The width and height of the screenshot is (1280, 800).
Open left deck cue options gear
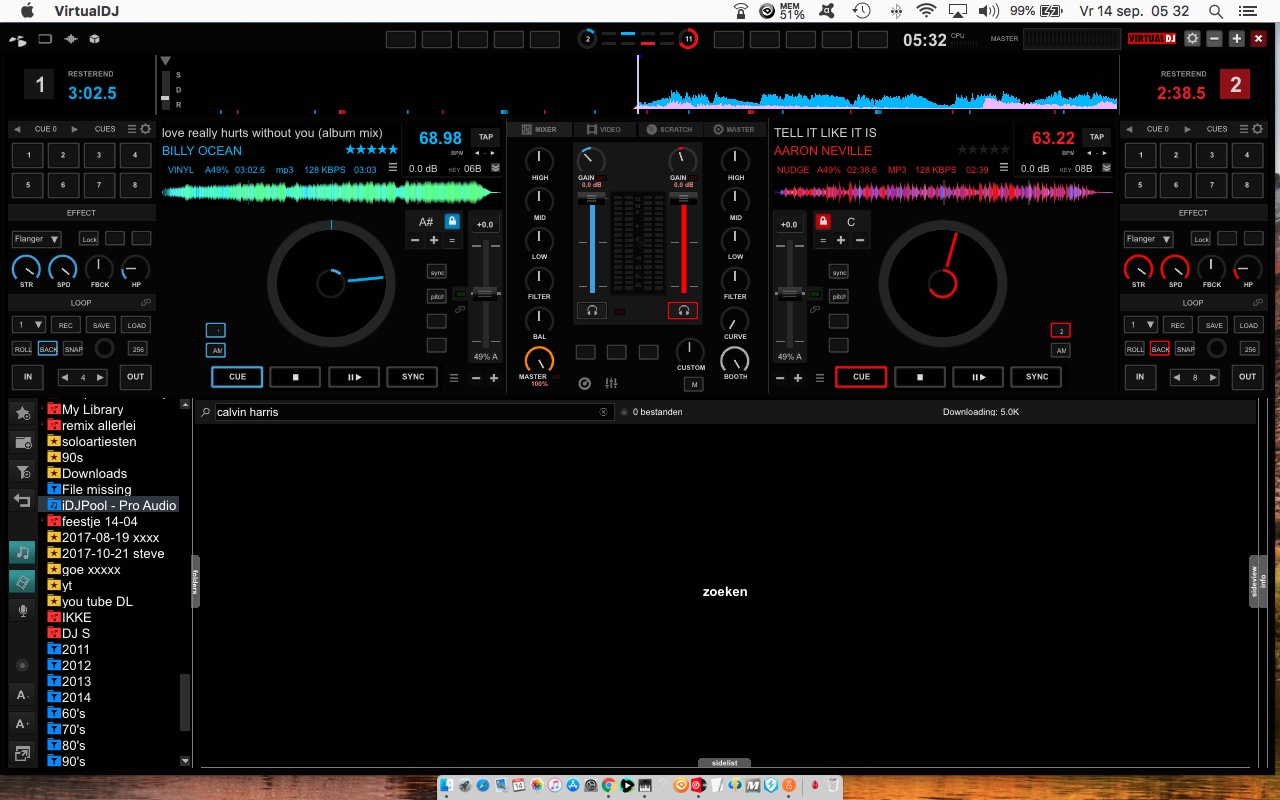[x=146, y=129]
